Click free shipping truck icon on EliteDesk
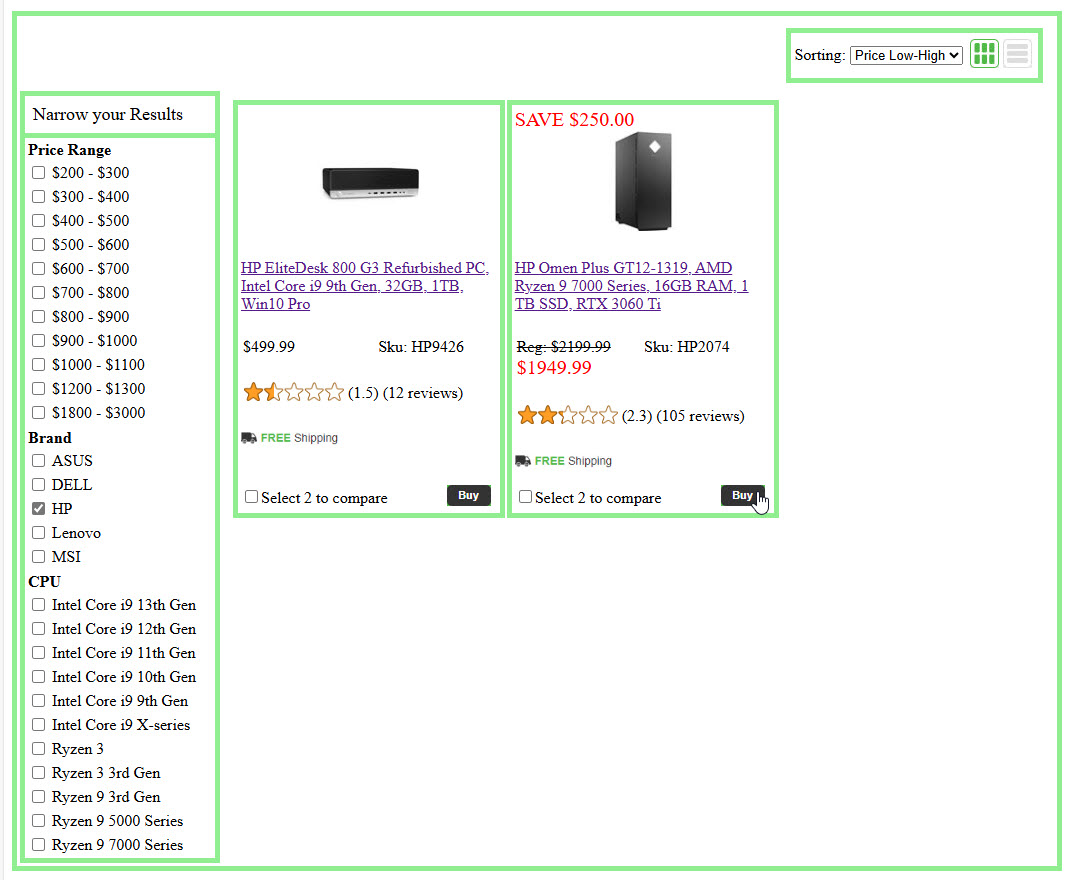The image size is (1075, 880). (249, 438)
